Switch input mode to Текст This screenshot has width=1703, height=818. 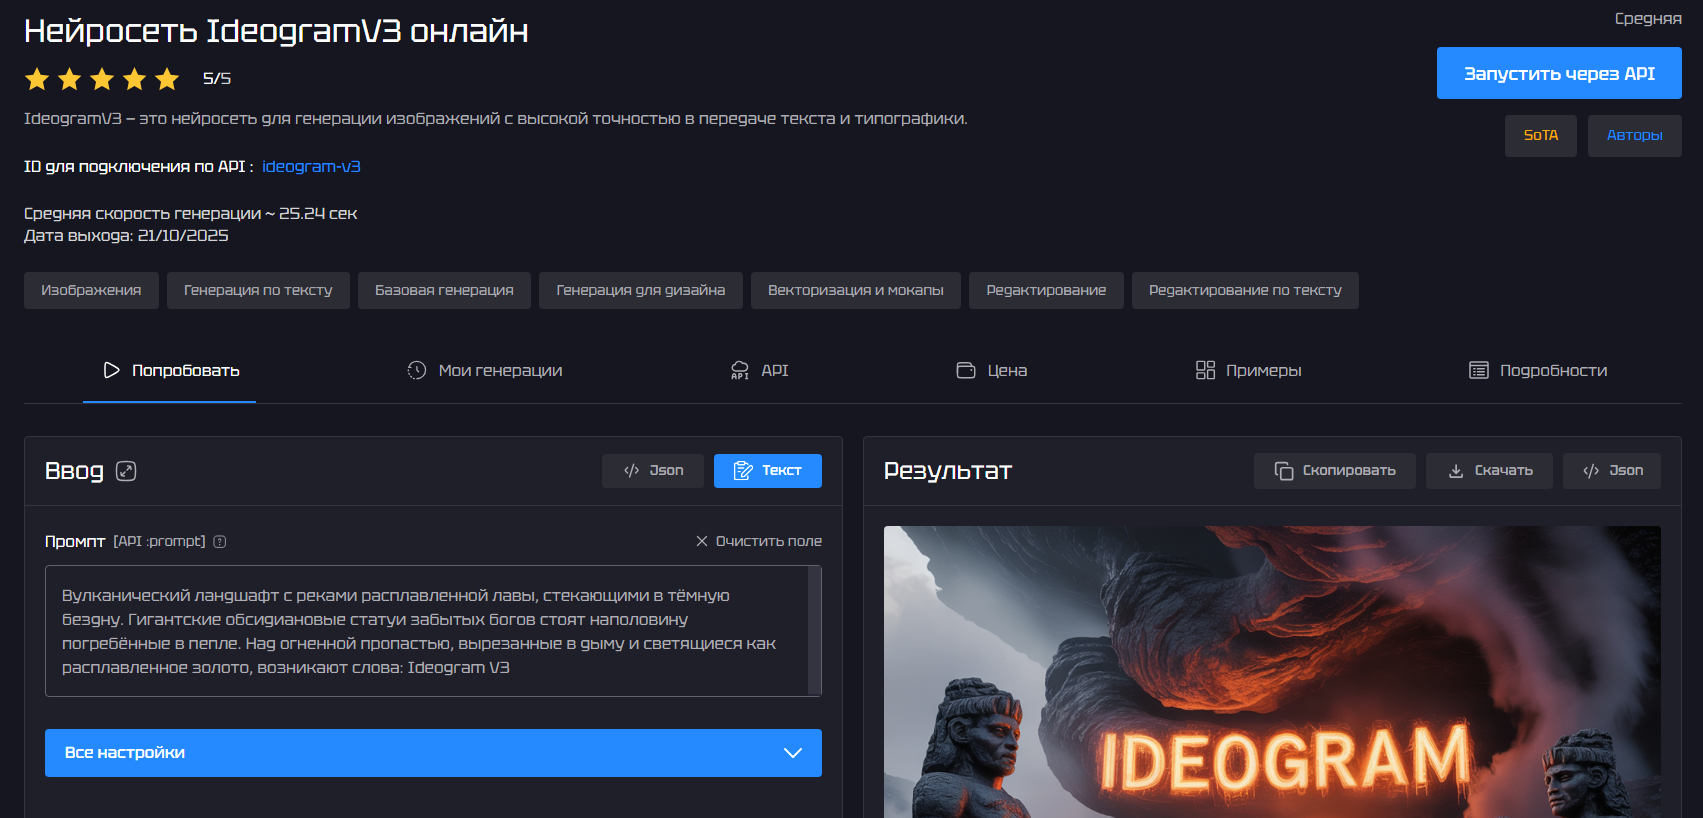tap(767, 471)
